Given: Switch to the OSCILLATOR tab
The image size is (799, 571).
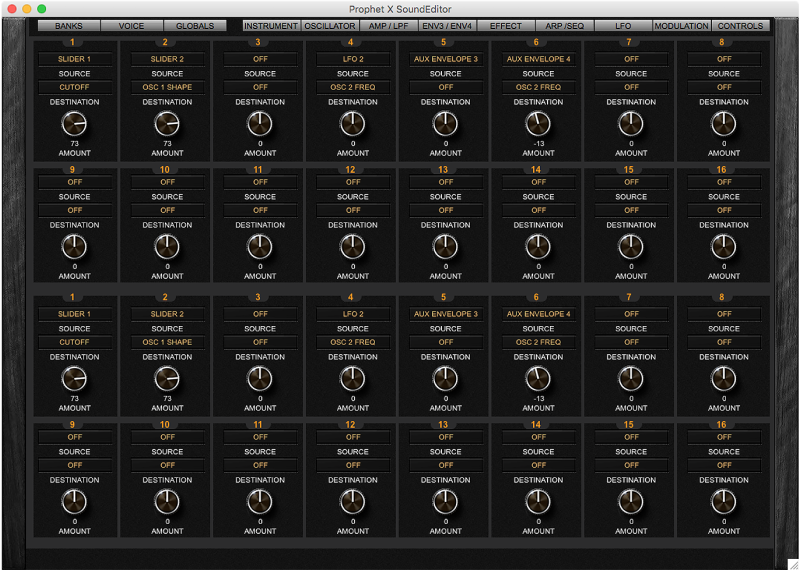Looking at the screenshot, I should 331,26.
